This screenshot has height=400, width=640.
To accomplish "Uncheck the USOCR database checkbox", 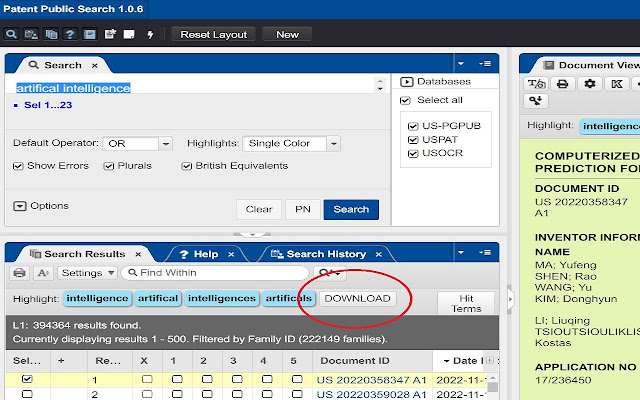I will click(413, 153).
